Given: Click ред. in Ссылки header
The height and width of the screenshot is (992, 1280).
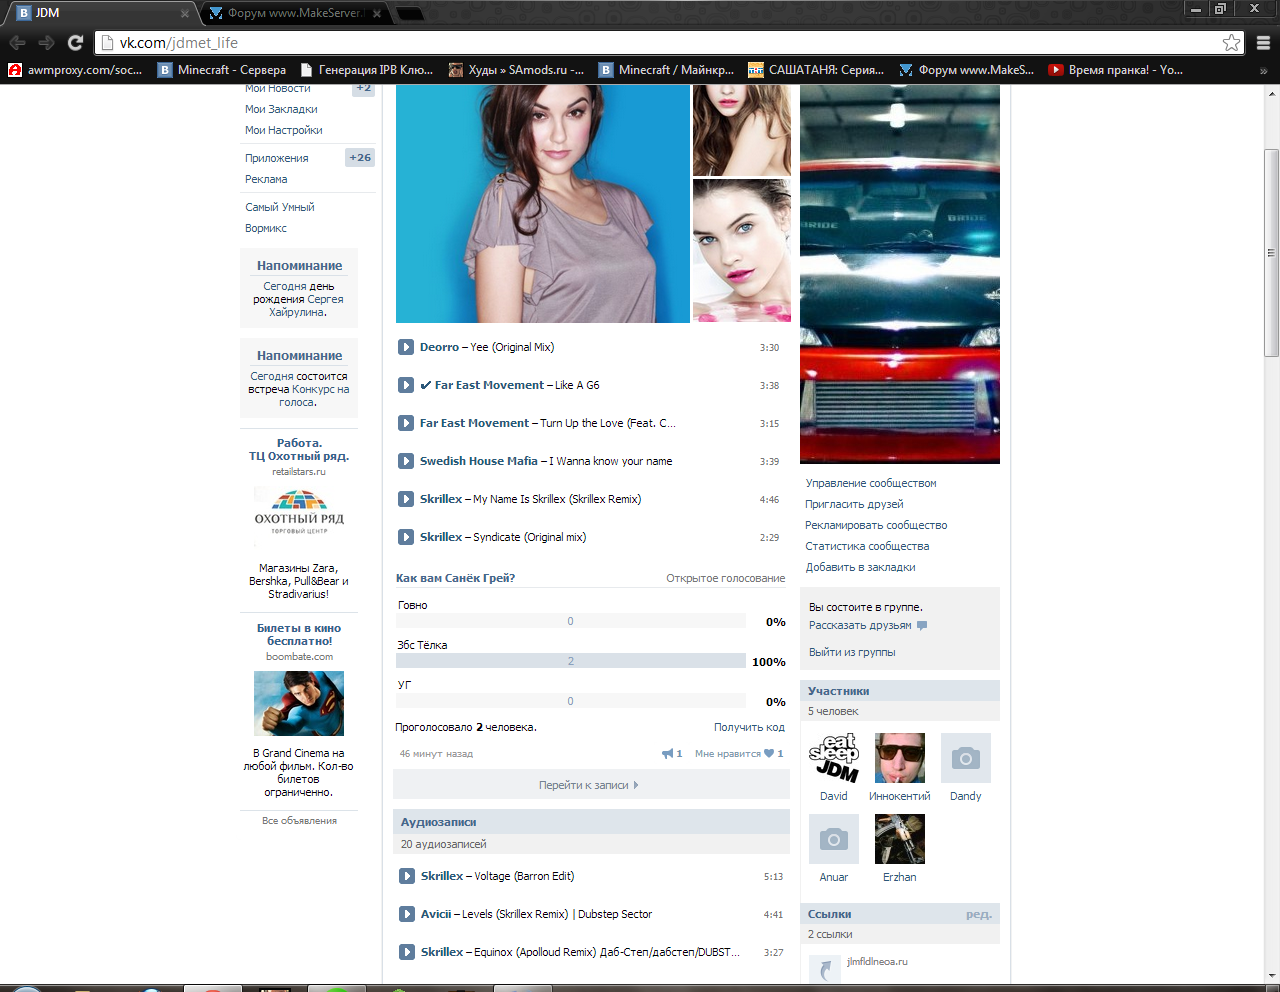Looking at the screenshot, I should pos(978,914).
